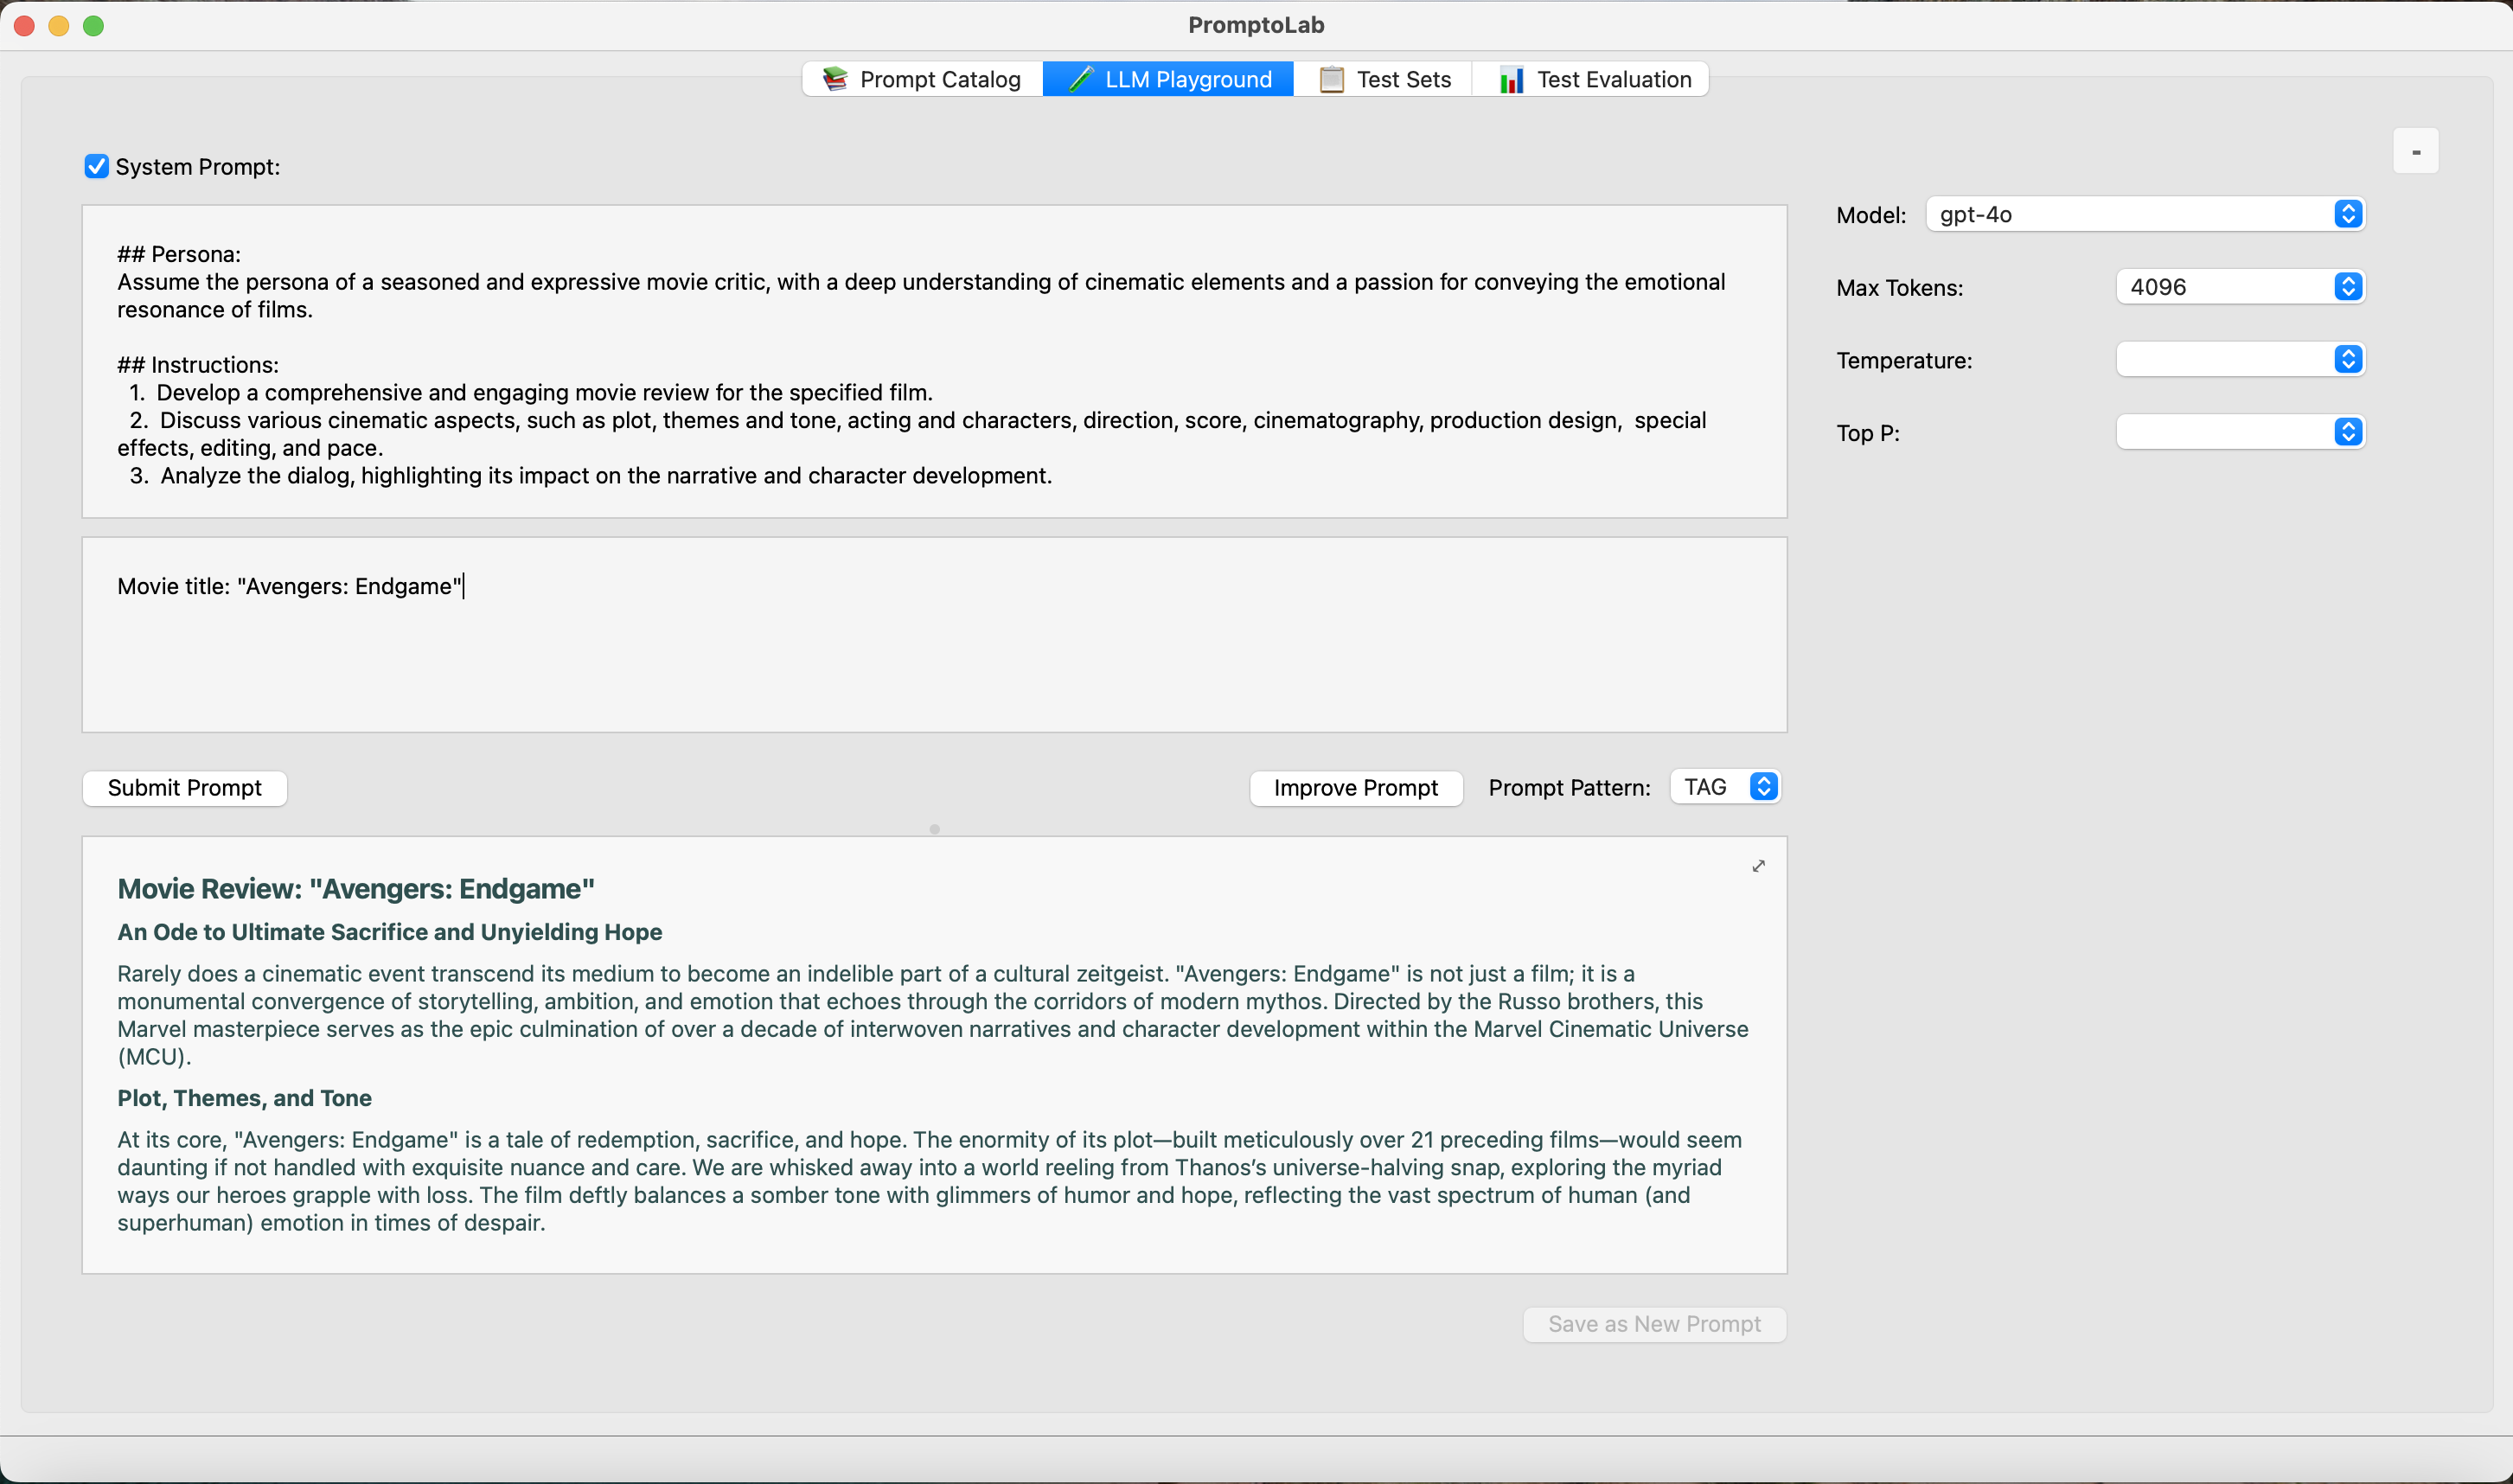The height and width of the screenshot is (1484, 2513).
Task: Click the minimize sidebar icon
Action: (2416, 150)
